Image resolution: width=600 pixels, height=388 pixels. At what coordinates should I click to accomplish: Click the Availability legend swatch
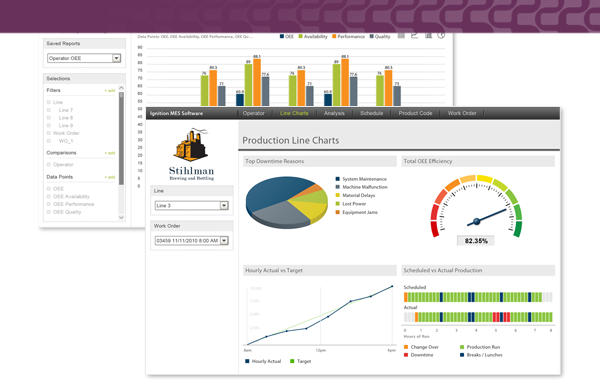(x=300, y=36)
